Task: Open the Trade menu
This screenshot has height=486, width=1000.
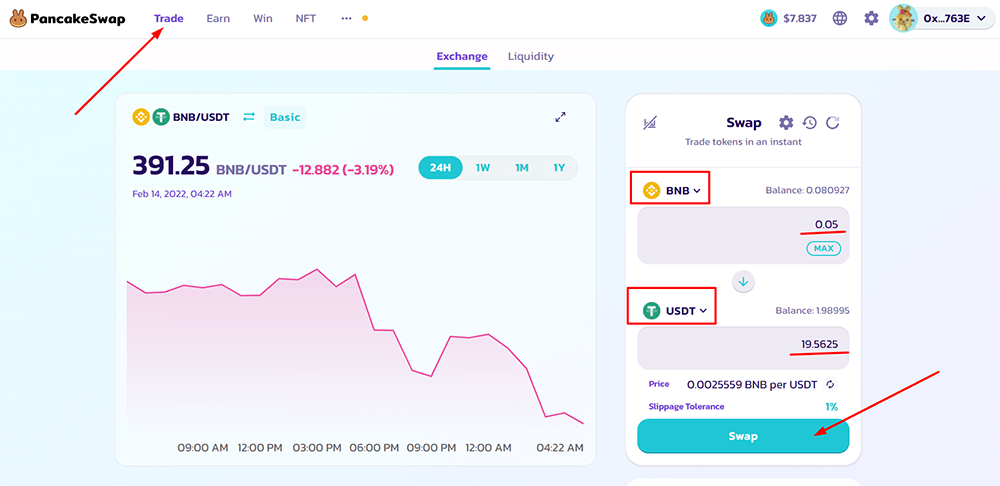Action: pyautogui.click(x=168, y=18)
